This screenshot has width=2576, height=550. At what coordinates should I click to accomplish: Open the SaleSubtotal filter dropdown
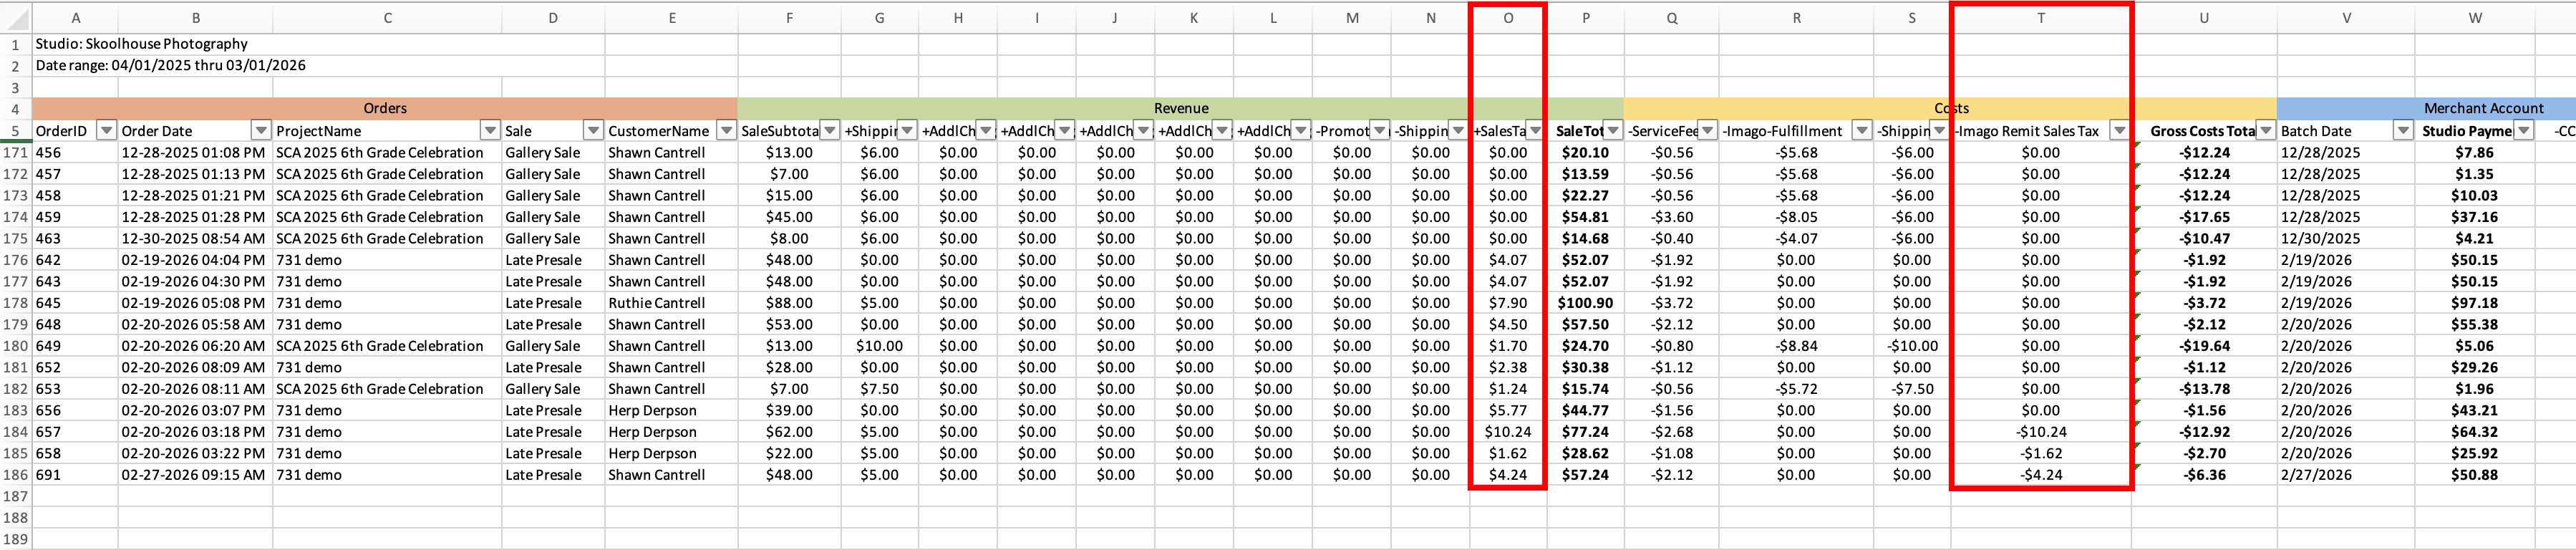click(830, 131)
